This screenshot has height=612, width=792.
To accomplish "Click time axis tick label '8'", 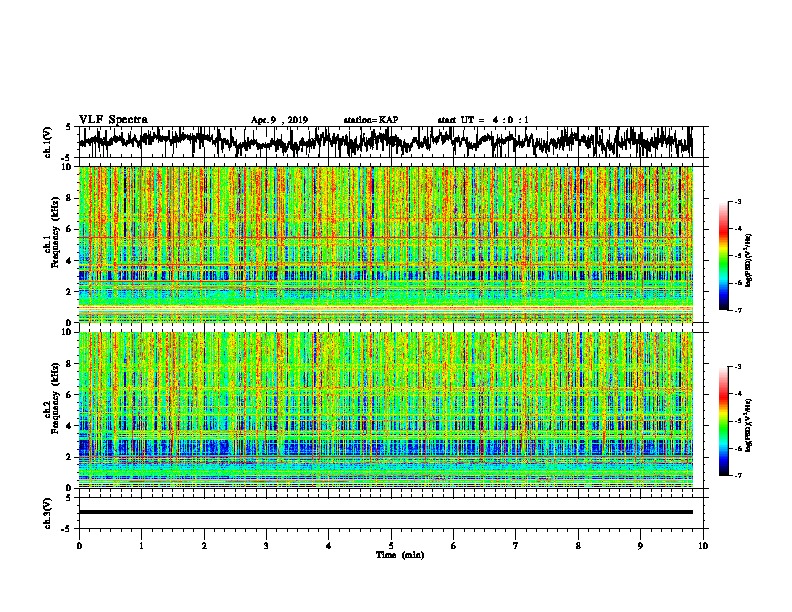I will point(578,546).
